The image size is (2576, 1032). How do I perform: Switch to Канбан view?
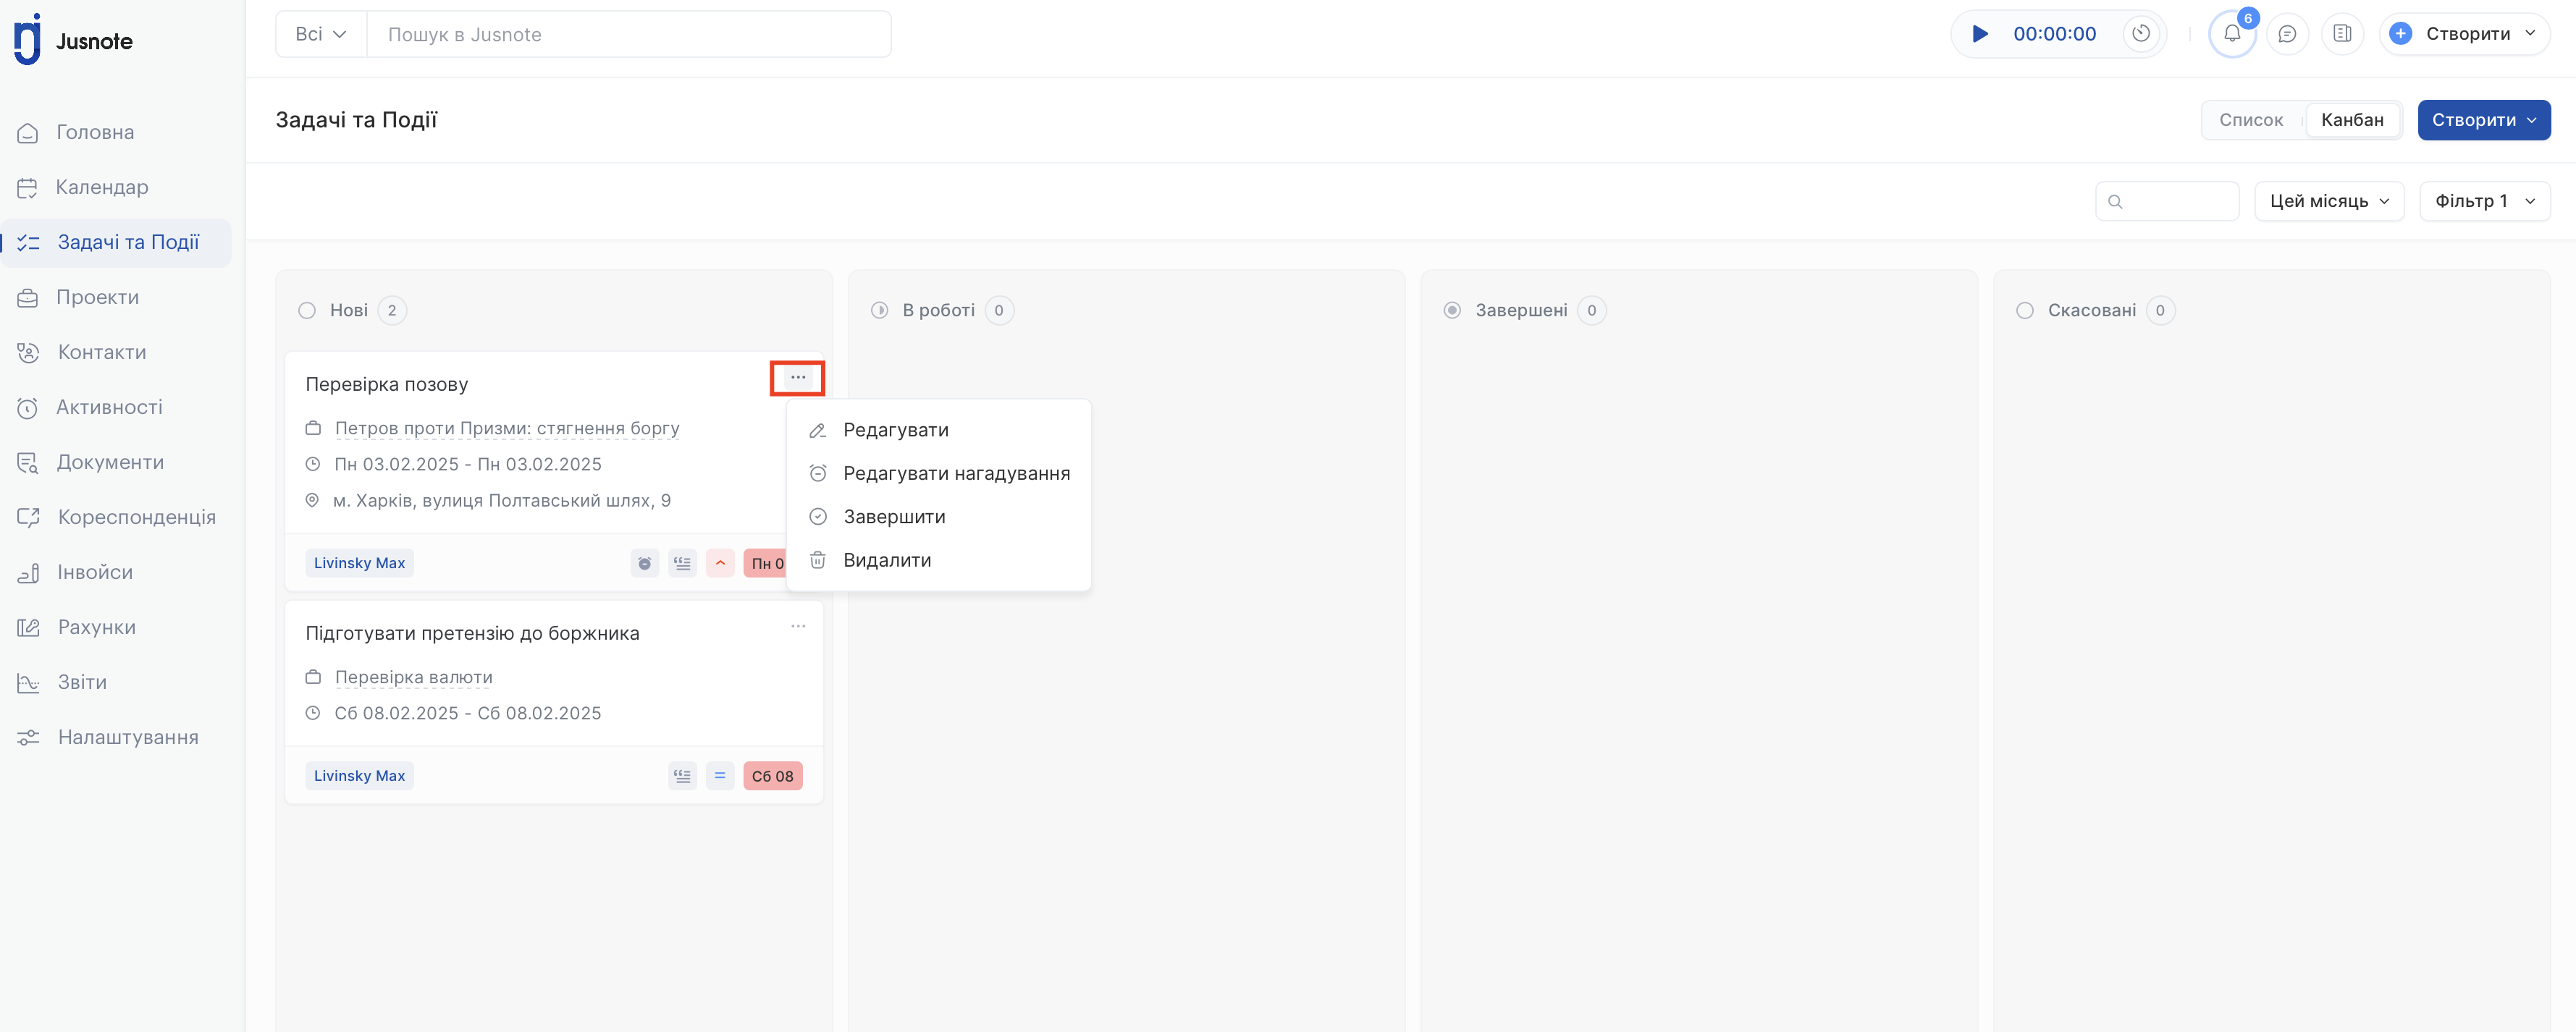pos(2352,120)
